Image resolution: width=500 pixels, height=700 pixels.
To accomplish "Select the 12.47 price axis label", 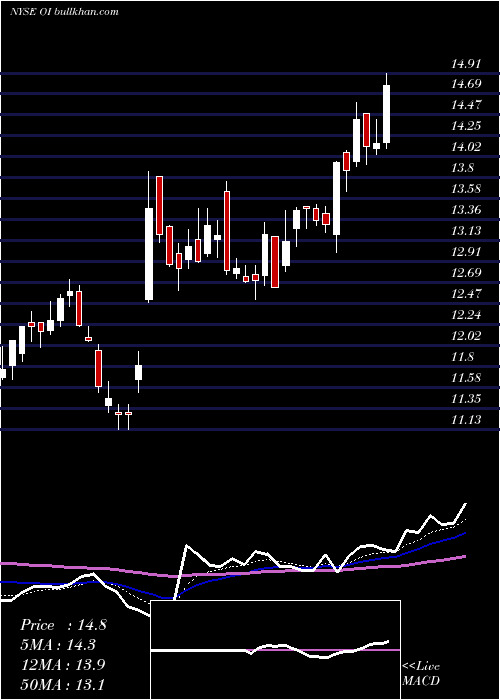I will [466, 293].
